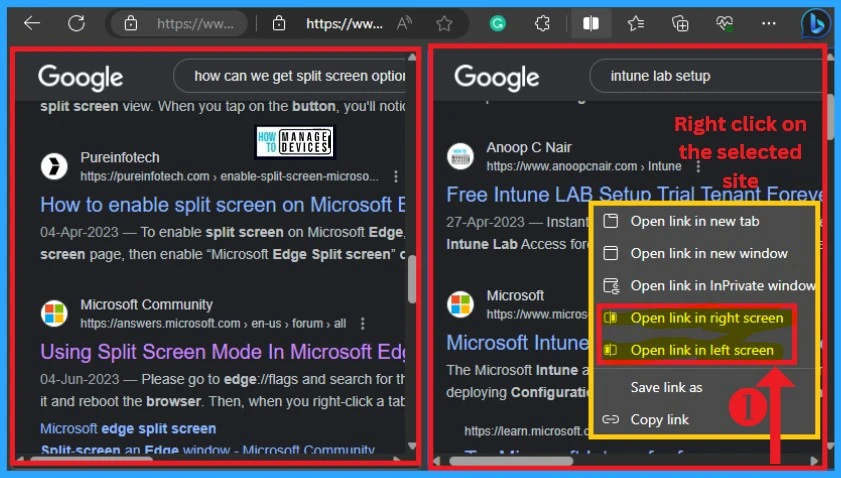Viewport: 841px width, 478px height.
Task: Click the 'https://learn.microsoft' URL text
Action: click(x=526, y=431)
